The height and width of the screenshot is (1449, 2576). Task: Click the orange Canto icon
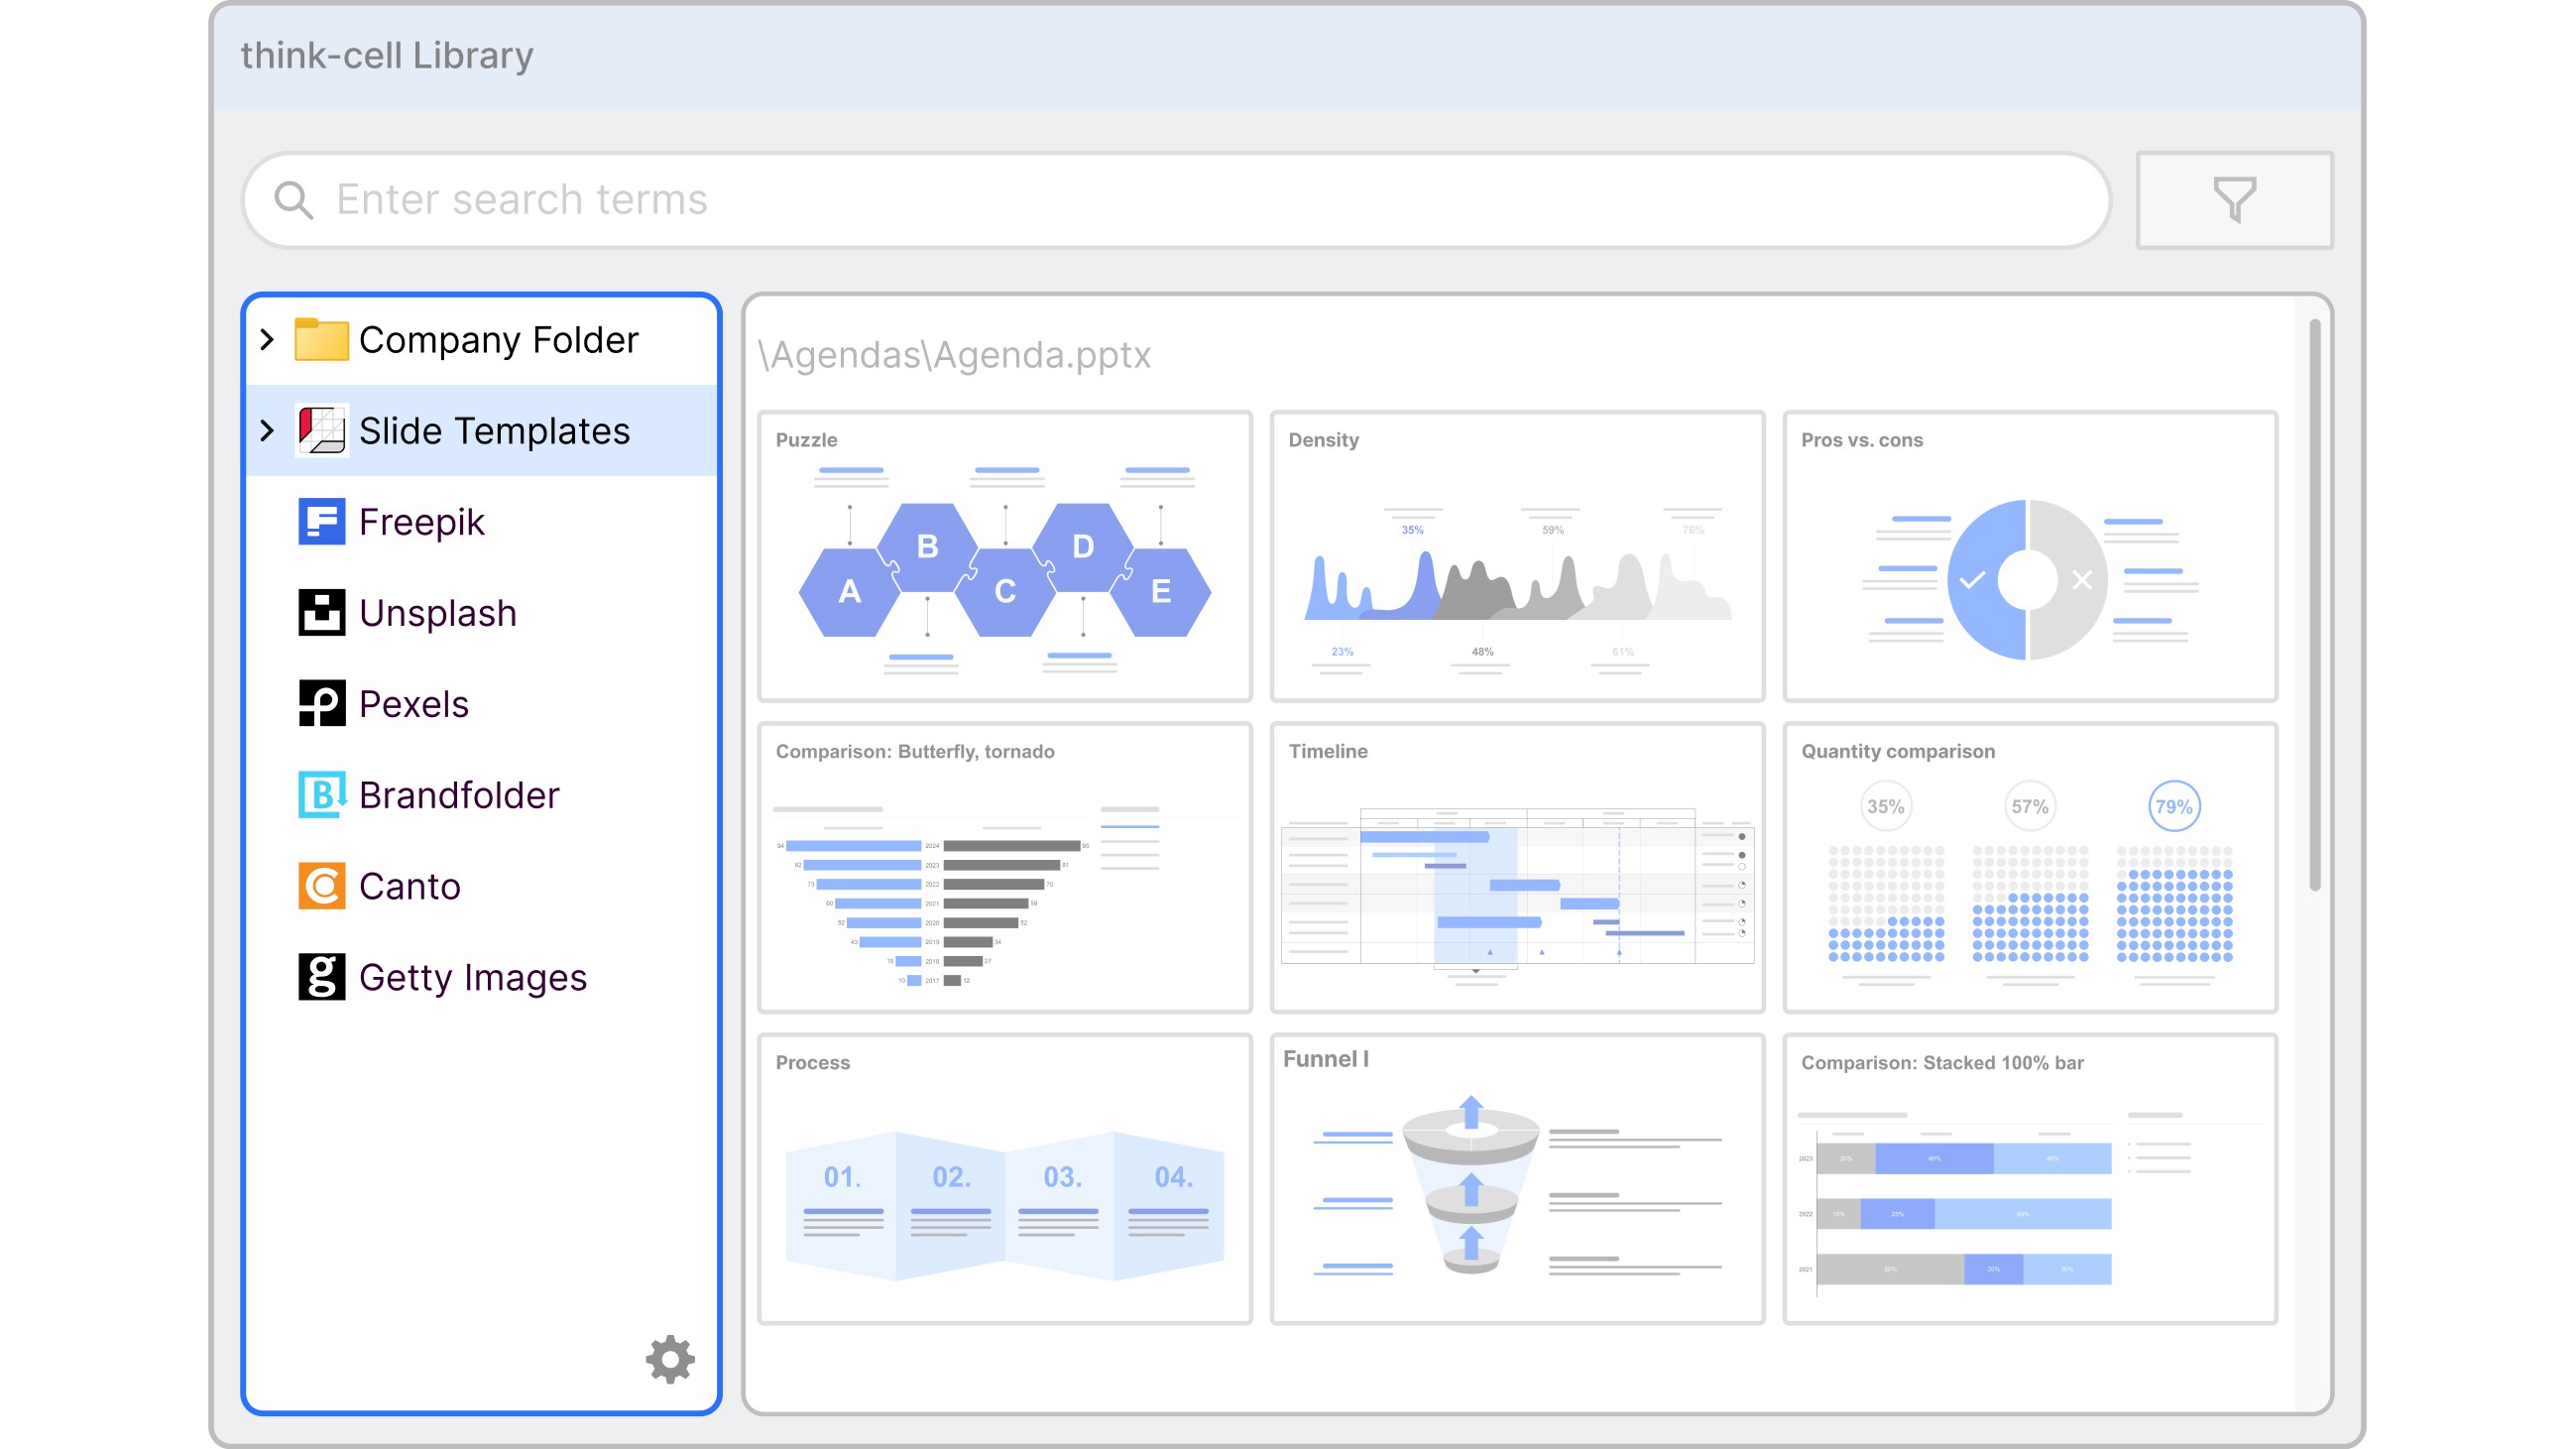tap(321, 886)
